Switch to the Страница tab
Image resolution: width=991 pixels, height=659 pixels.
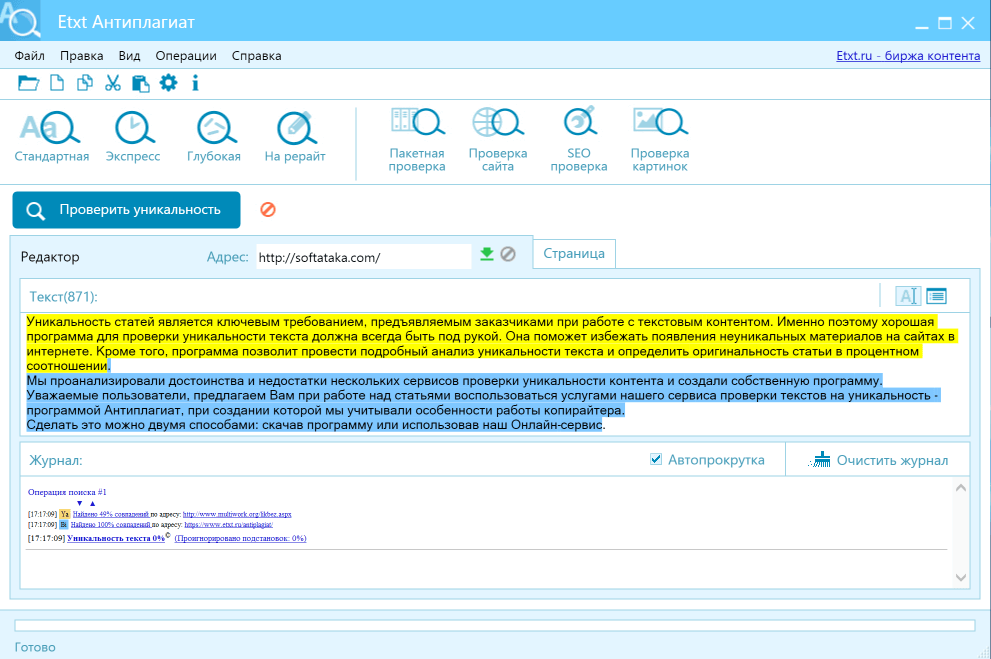(x=574, y=254)
